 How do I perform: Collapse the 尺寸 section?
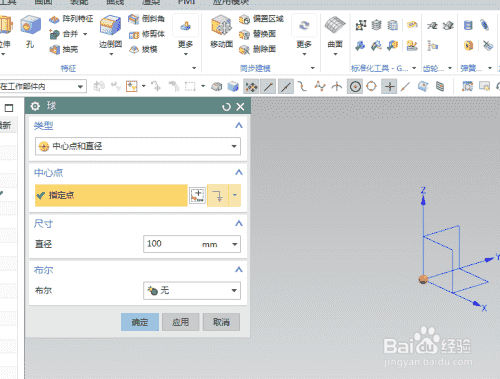[239, 223]
